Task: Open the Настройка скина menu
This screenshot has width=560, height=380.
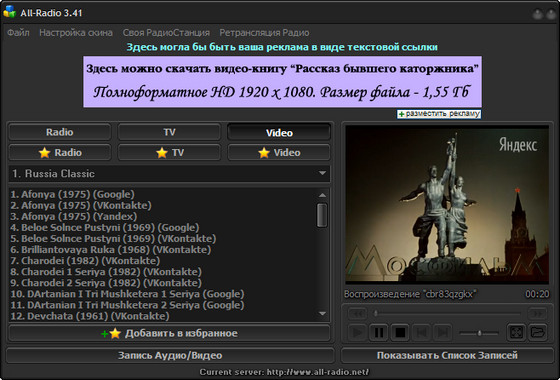Action: (x=76, y=33)
